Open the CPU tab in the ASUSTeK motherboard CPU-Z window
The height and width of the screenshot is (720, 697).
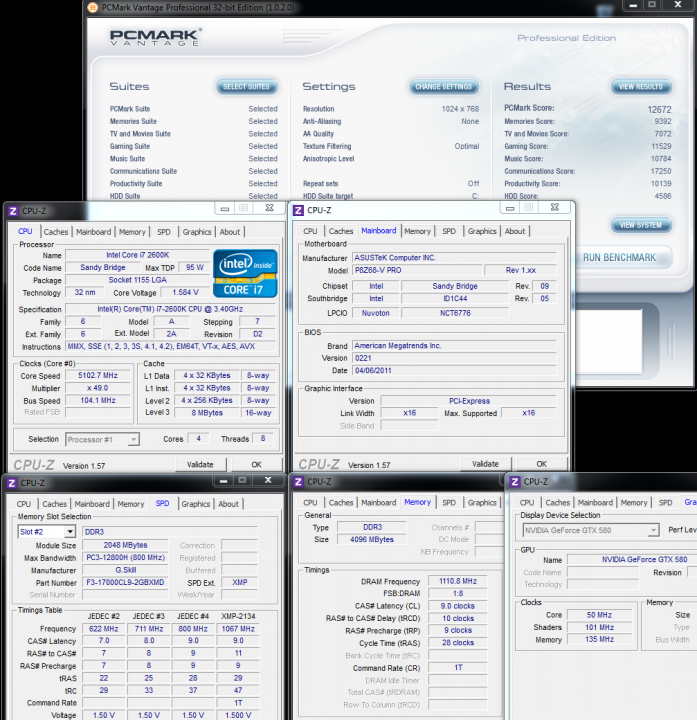310,231
